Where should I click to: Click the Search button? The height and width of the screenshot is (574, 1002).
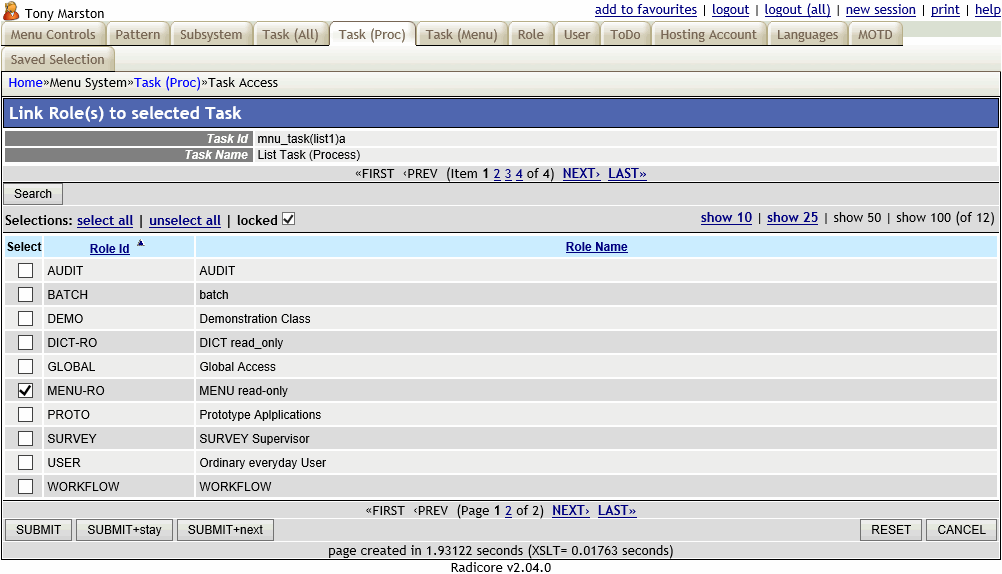pos(33,194)
